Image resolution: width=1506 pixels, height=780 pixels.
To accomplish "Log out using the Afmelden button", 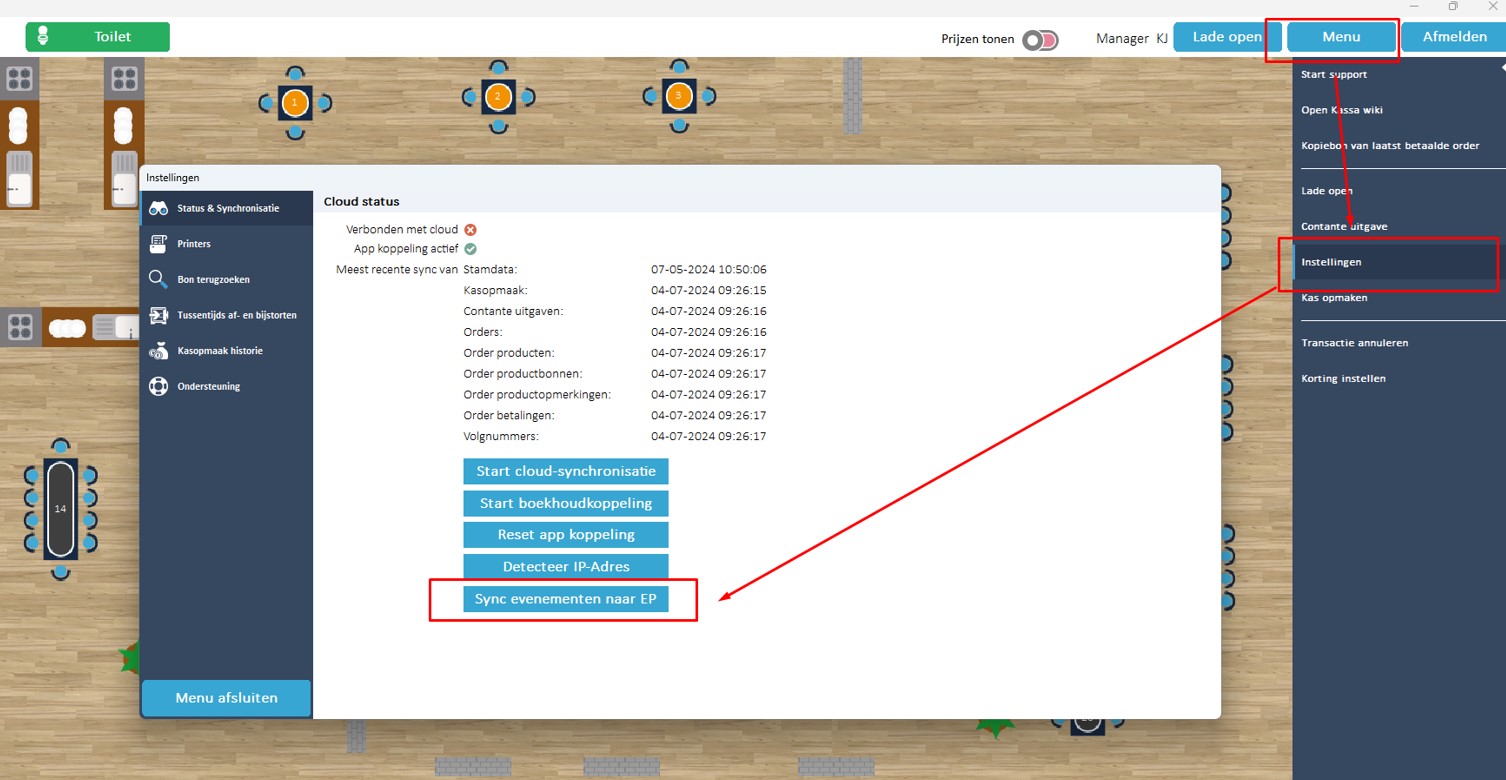I will point(1454,37).
